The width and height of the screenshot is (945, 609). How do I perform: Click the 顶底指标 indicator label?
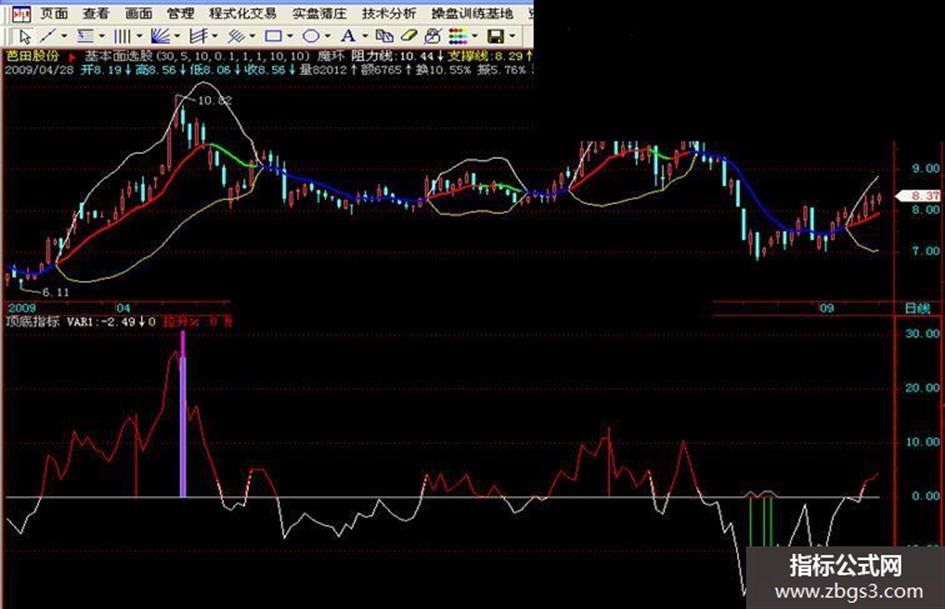(33, 321)
